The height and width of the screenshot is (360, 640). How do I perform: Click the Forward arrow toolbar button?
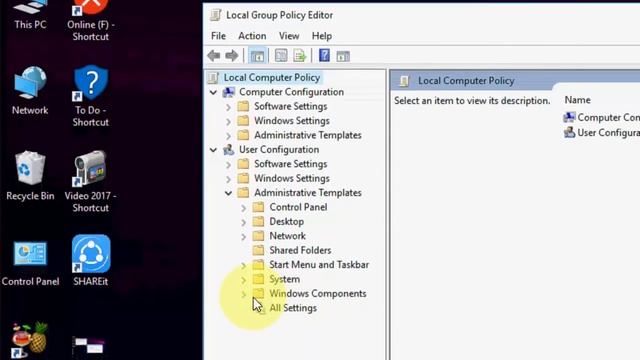click(231, 56)
